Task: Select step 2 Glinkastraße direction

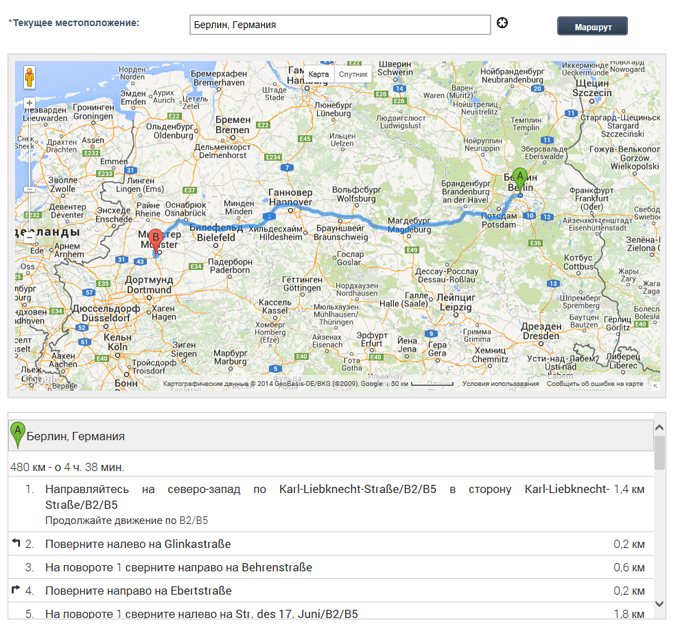Action: (331, 544)
